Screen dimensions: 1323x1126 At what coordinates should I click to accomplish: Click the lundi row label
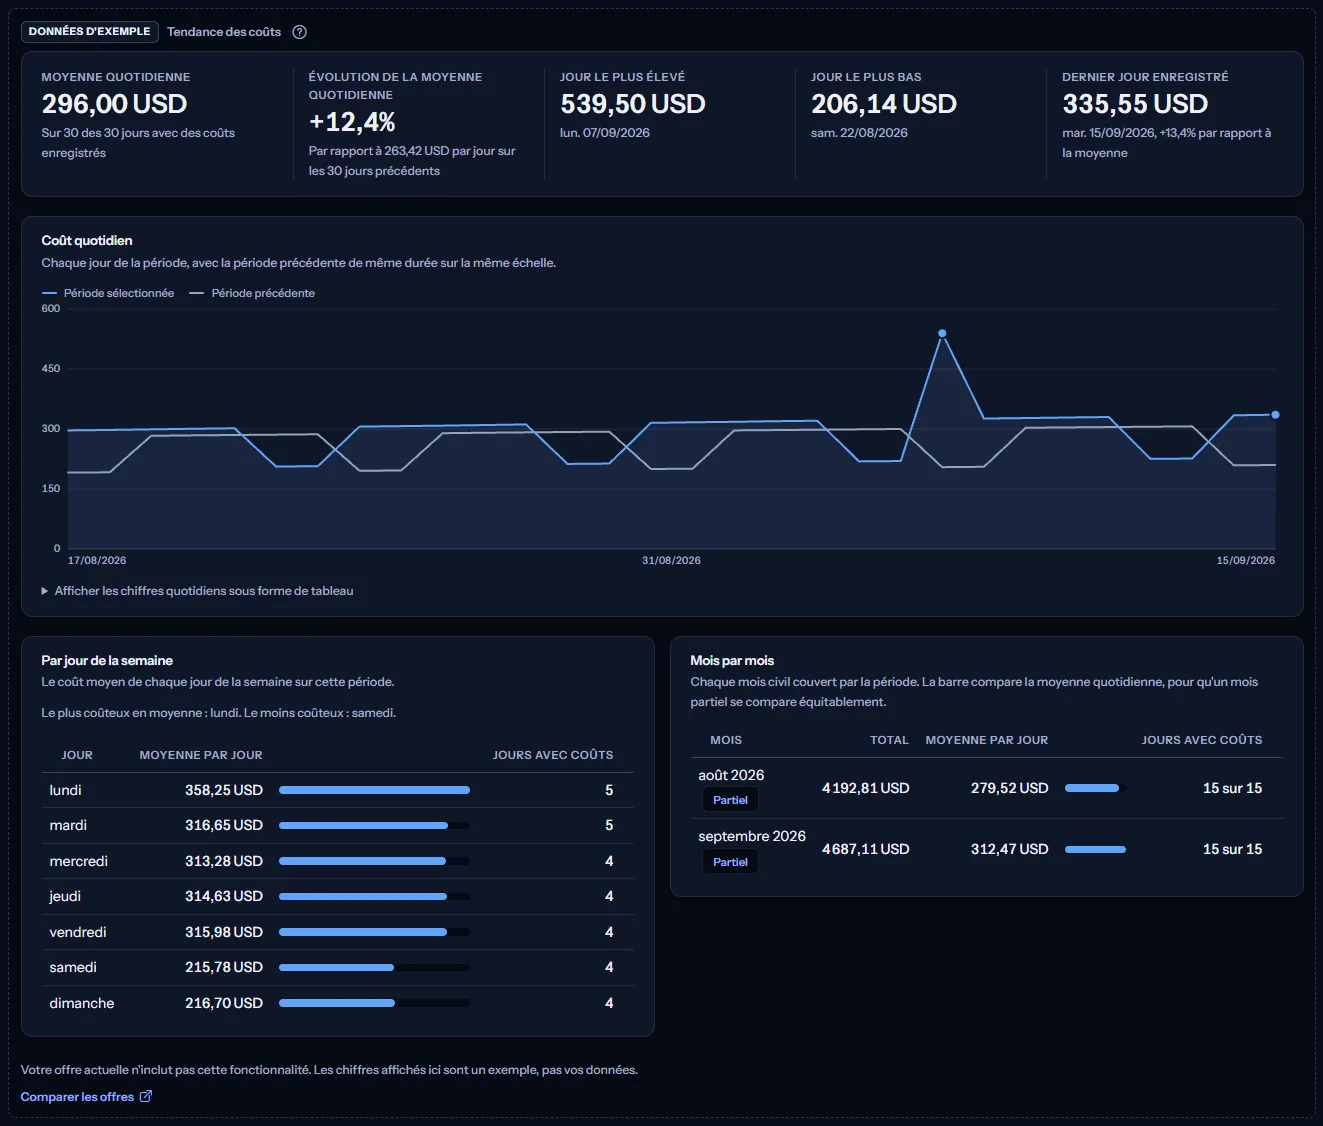pyautogui.click(x=66, y=790)
